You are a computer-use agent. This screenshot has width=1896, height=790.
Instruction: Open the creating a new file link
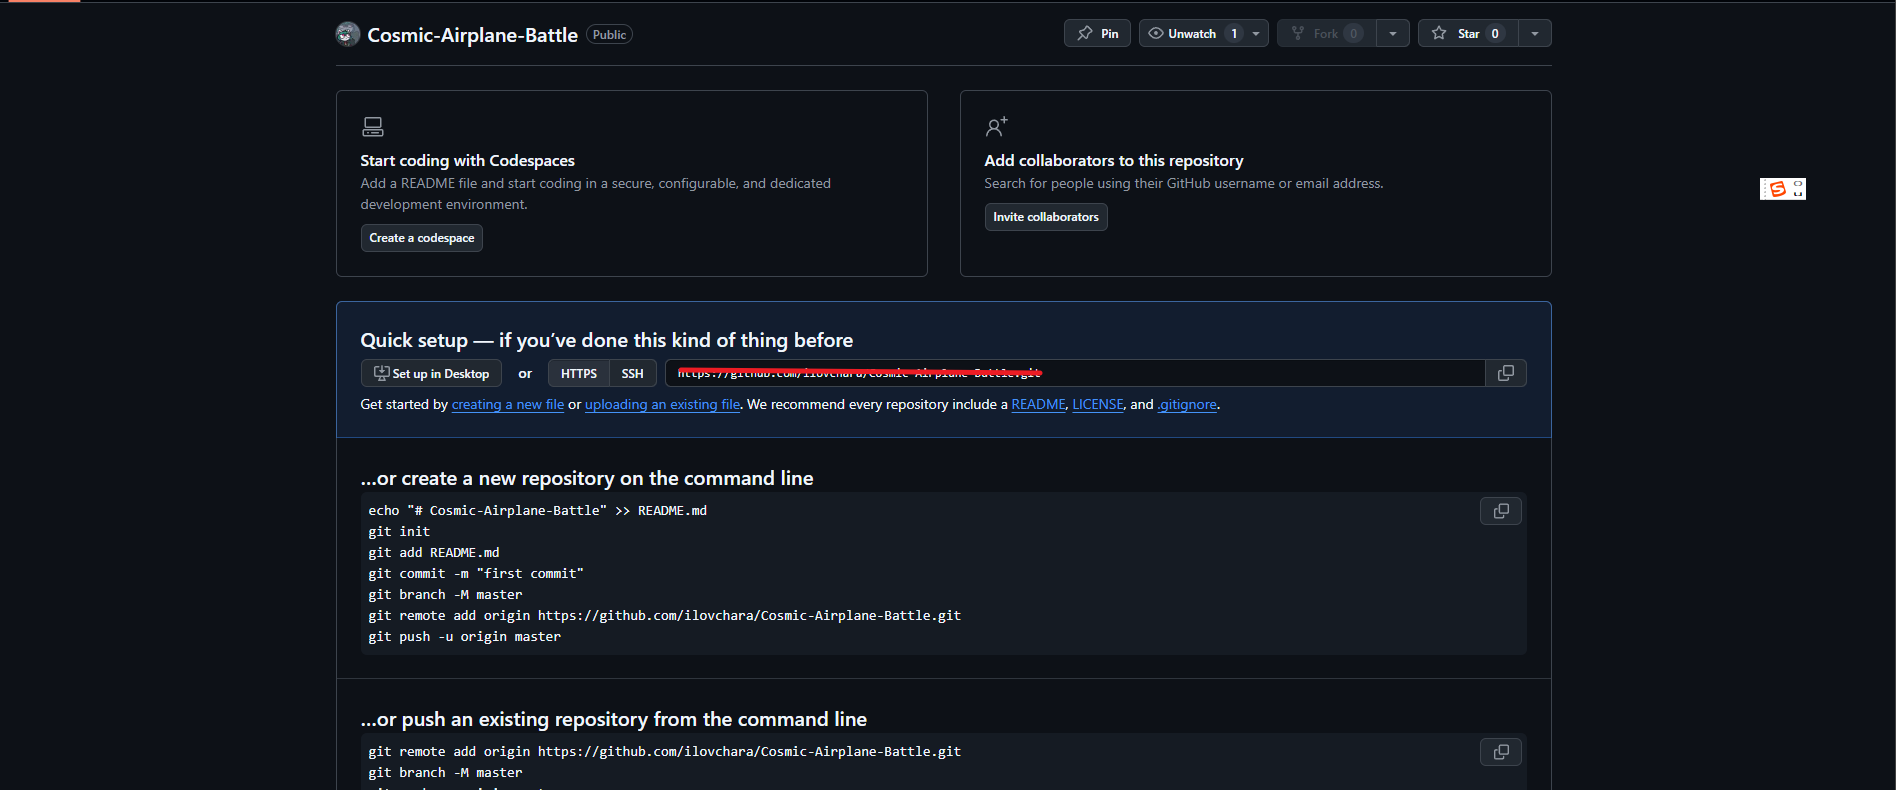[508, 405]
